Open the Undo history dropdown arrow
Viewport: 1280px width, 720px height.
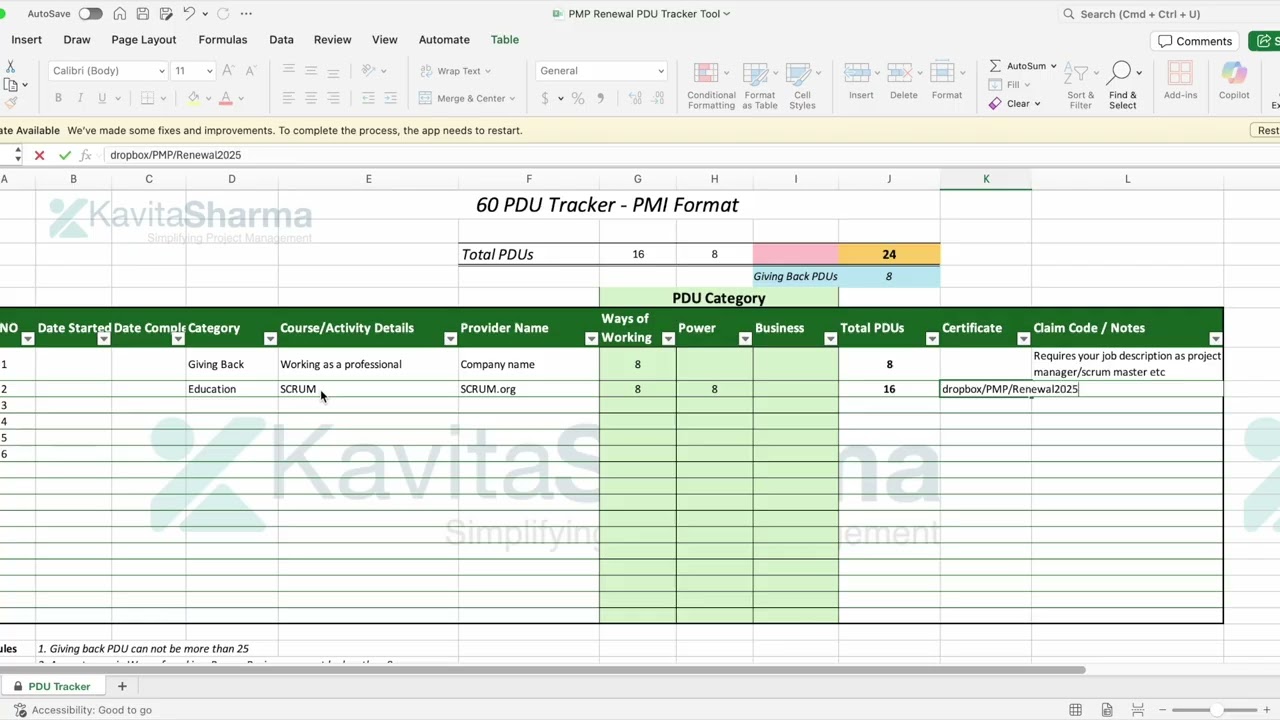(205, 14)
